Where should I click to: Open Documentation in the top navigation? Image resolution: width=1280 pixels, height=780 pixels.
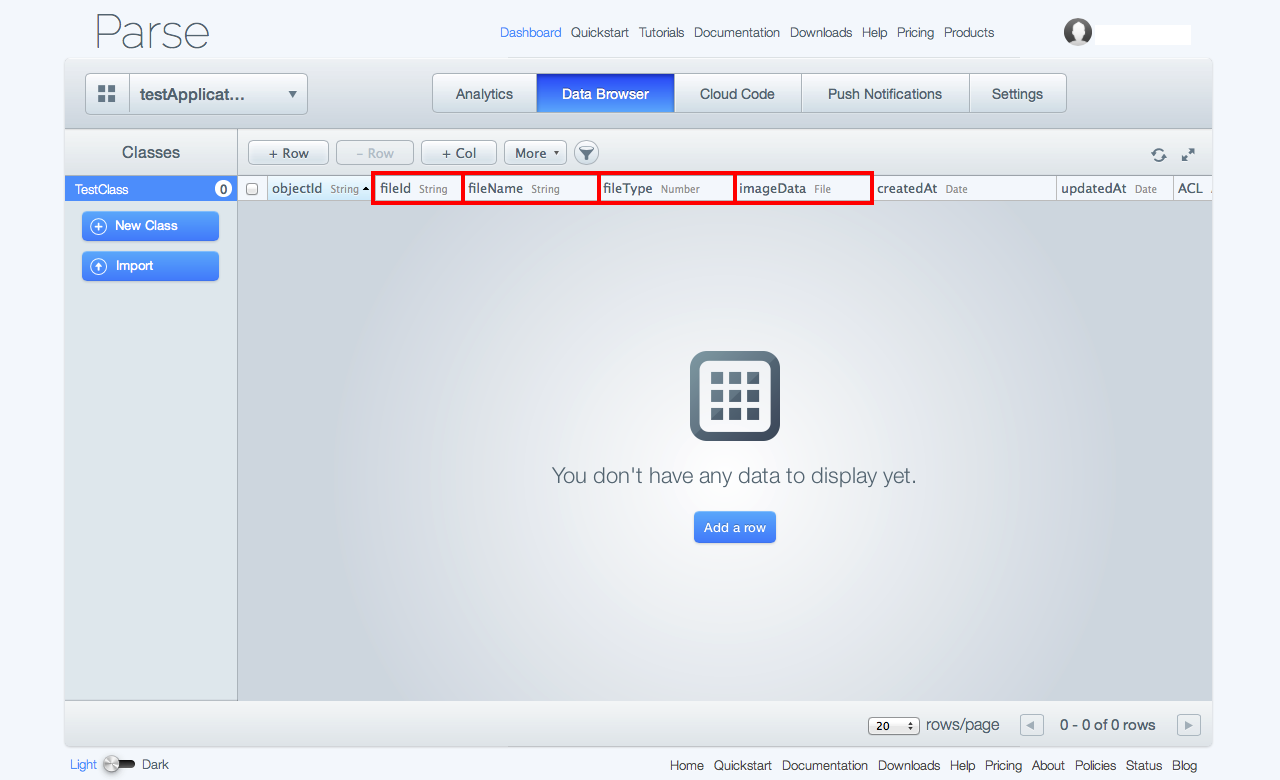737,32
